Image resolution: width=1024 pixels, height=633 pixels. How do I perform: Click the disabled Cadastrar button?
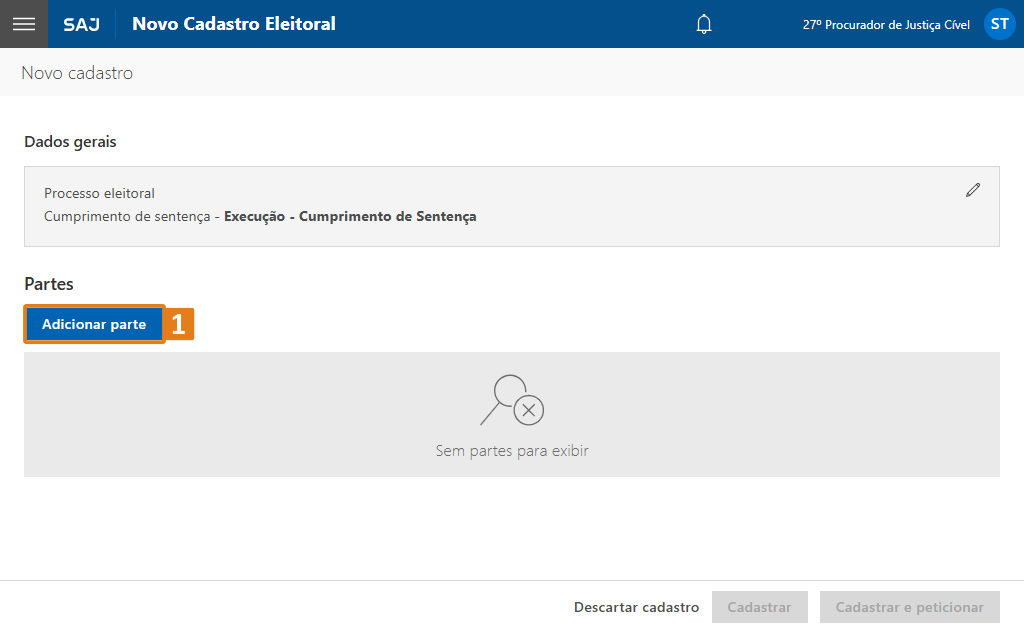coord(759,606)
